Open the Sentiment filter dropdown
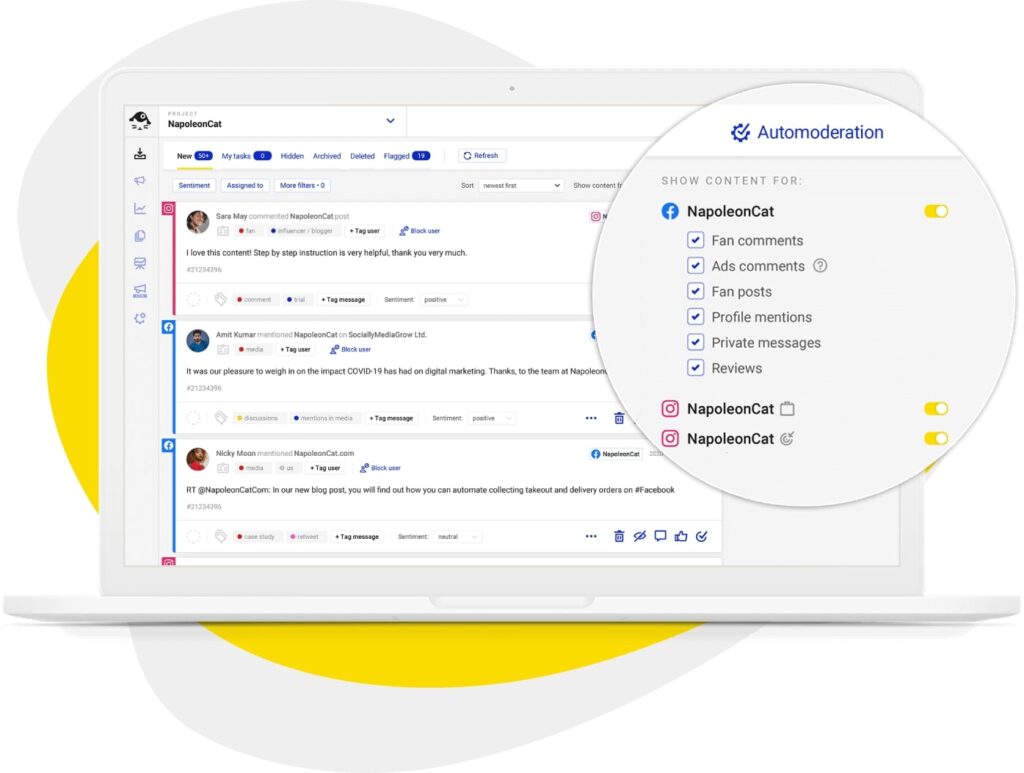This screenshot has height=773, width=1024. (194, 185)
